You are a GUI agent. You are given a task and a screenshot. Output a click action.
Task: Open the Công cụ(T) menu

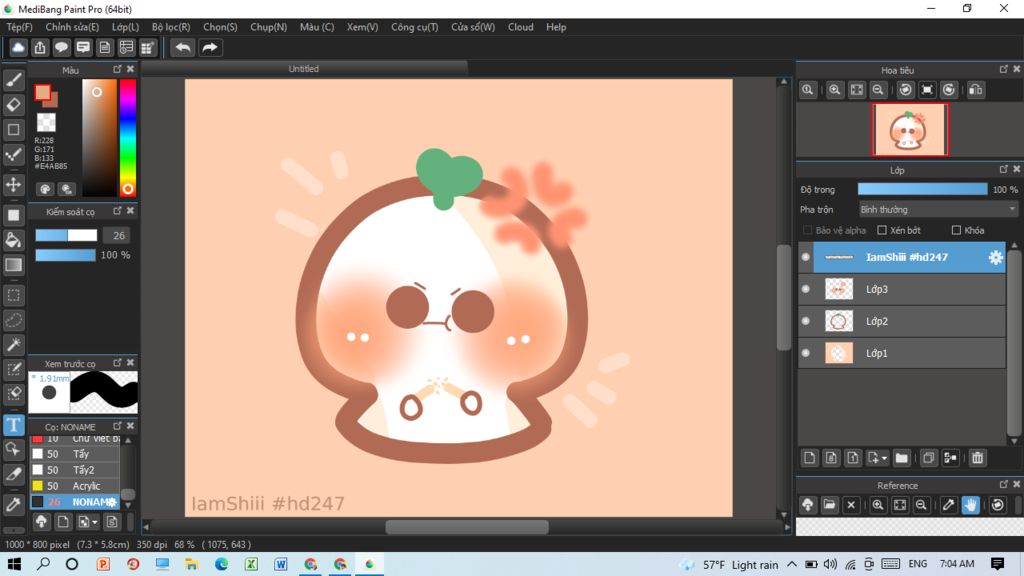414,27
